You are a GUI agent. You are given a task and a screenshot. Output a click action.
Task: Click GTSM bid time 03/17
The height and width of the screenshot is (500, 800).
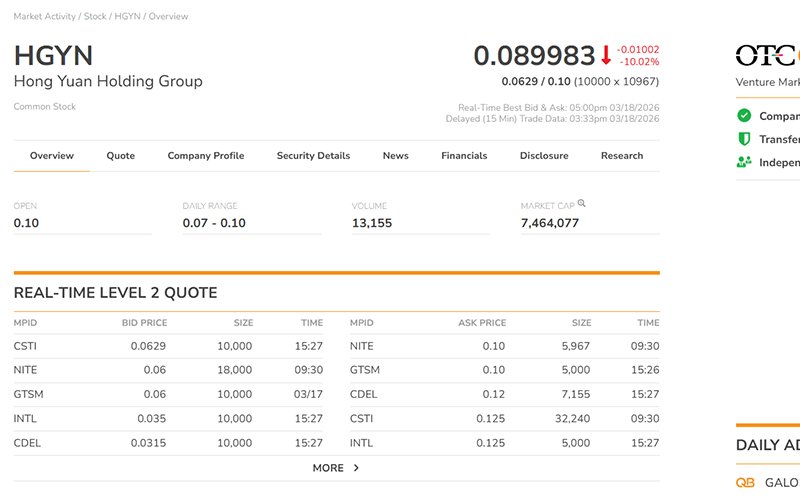(308, 394)
